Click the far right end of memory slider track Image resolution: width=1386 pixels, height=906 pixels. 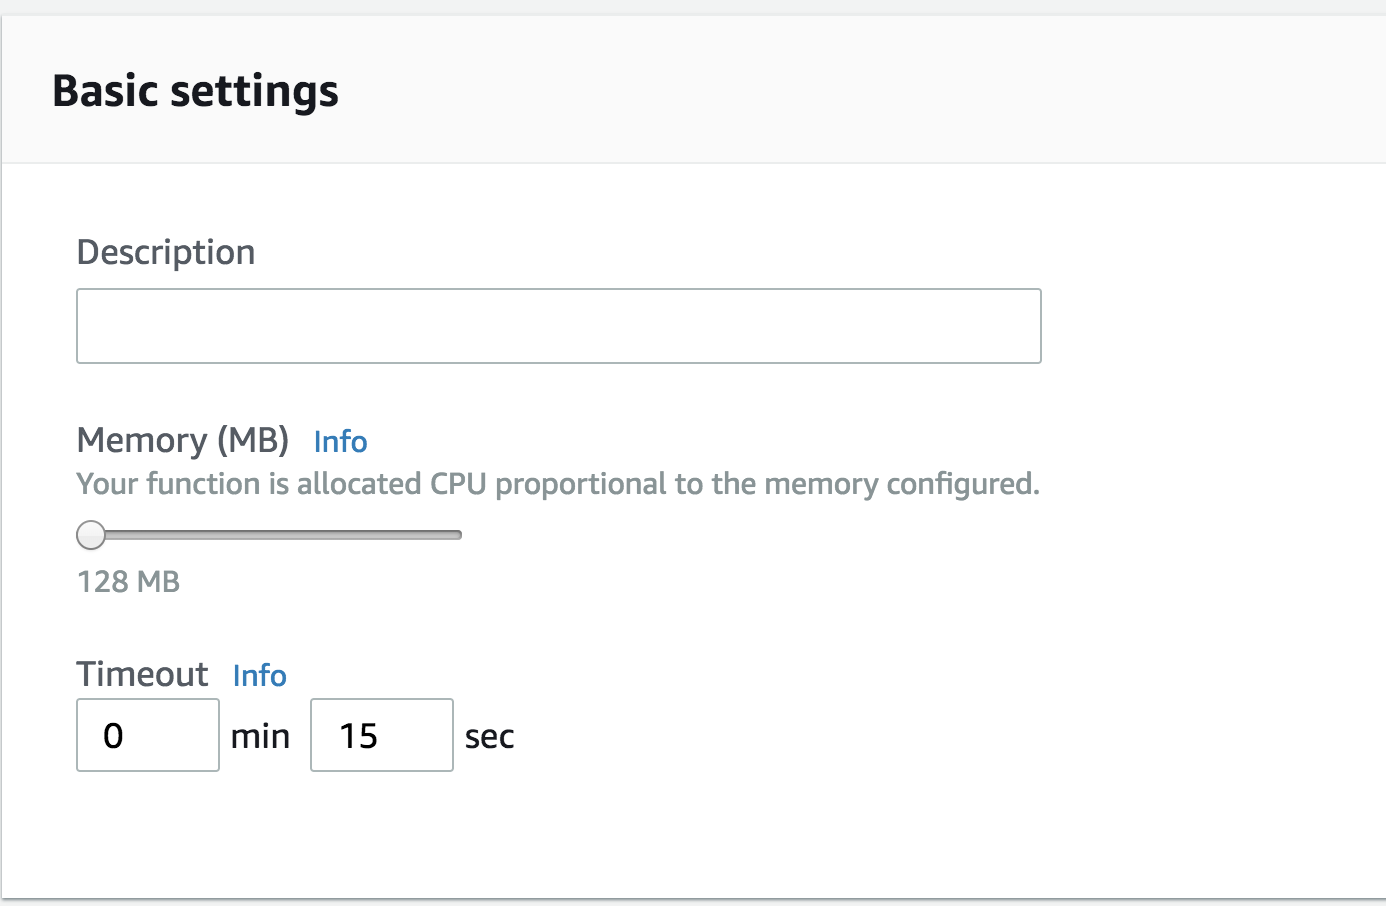point(456,535)
